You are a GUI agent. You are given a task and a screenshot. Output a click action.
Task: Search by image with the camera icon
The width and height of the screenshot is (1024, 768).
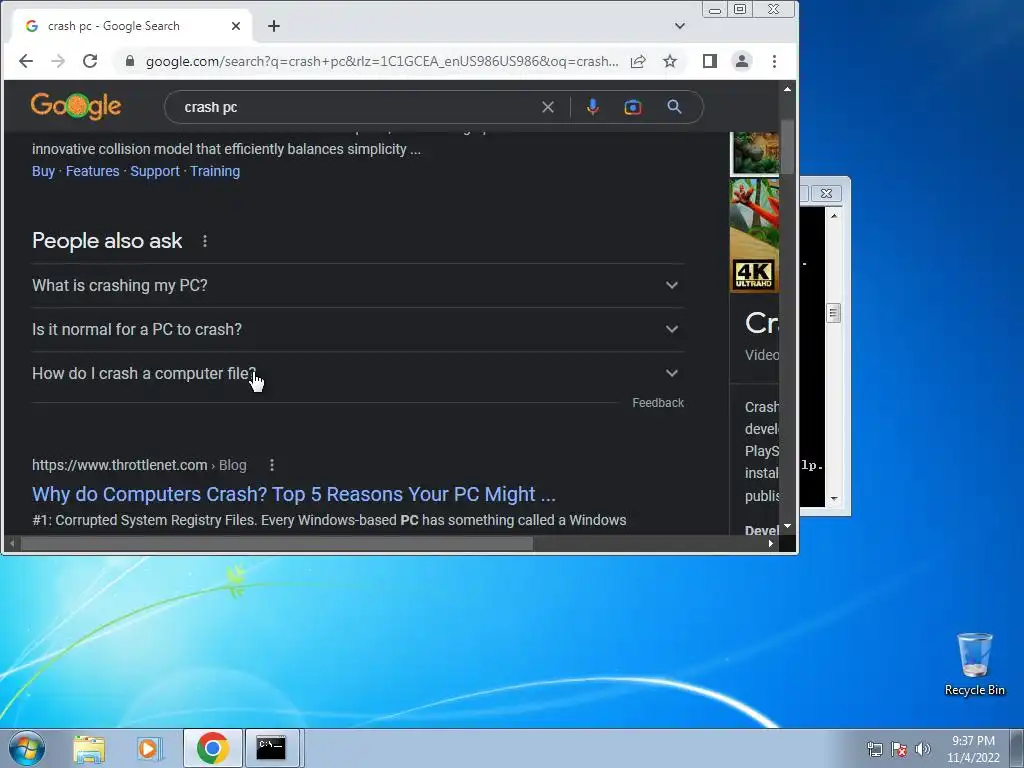pos(633,107)
